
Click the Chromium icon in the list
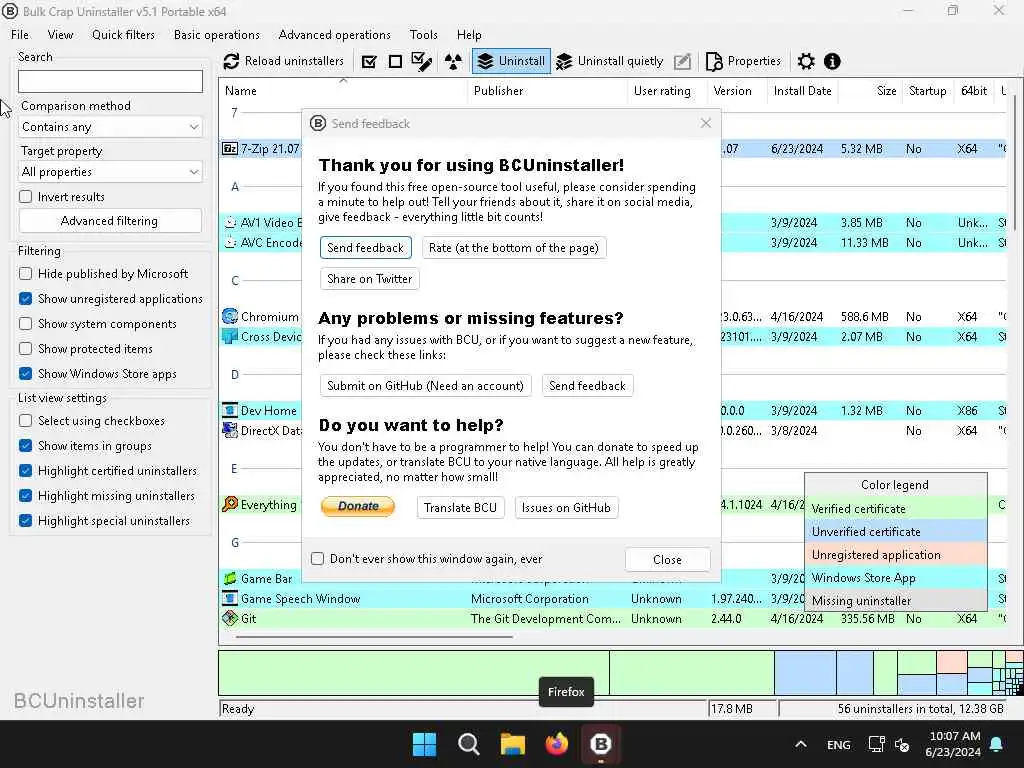(230, 317)
